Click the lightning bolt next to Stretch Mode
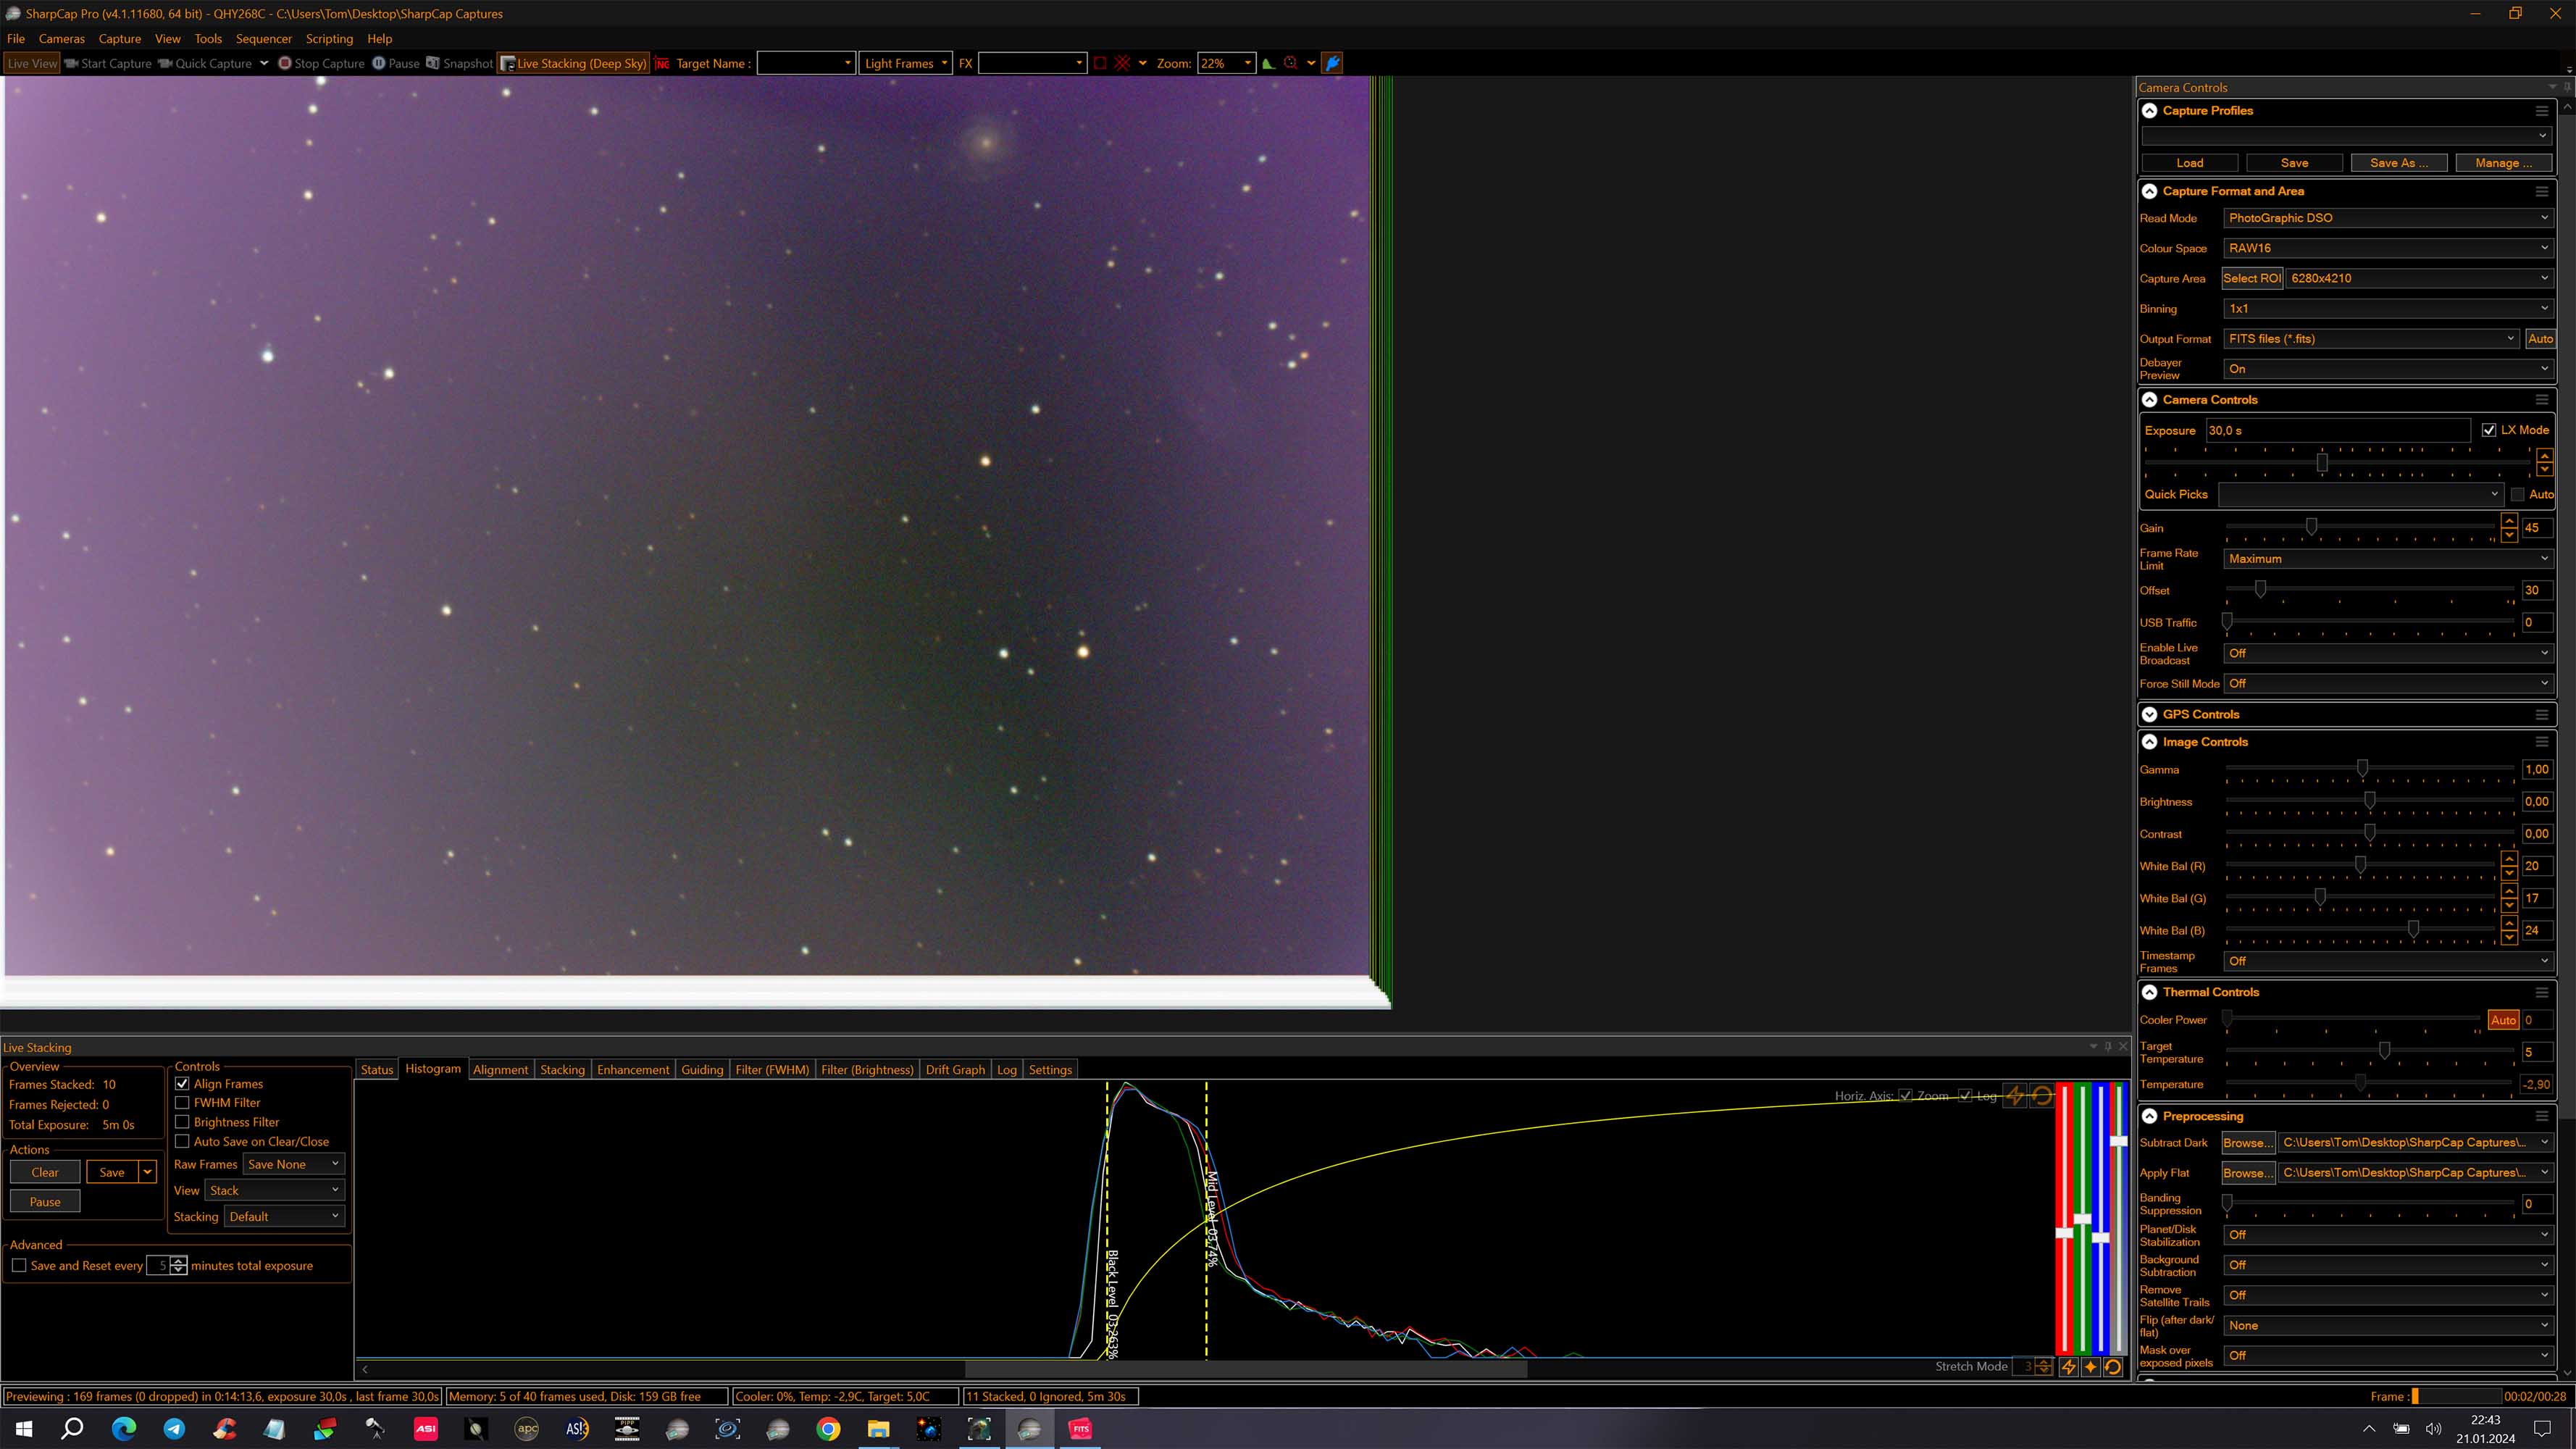Image resolution: width=2576 pixels, height=1449 pixels. pos(2068,1367)
